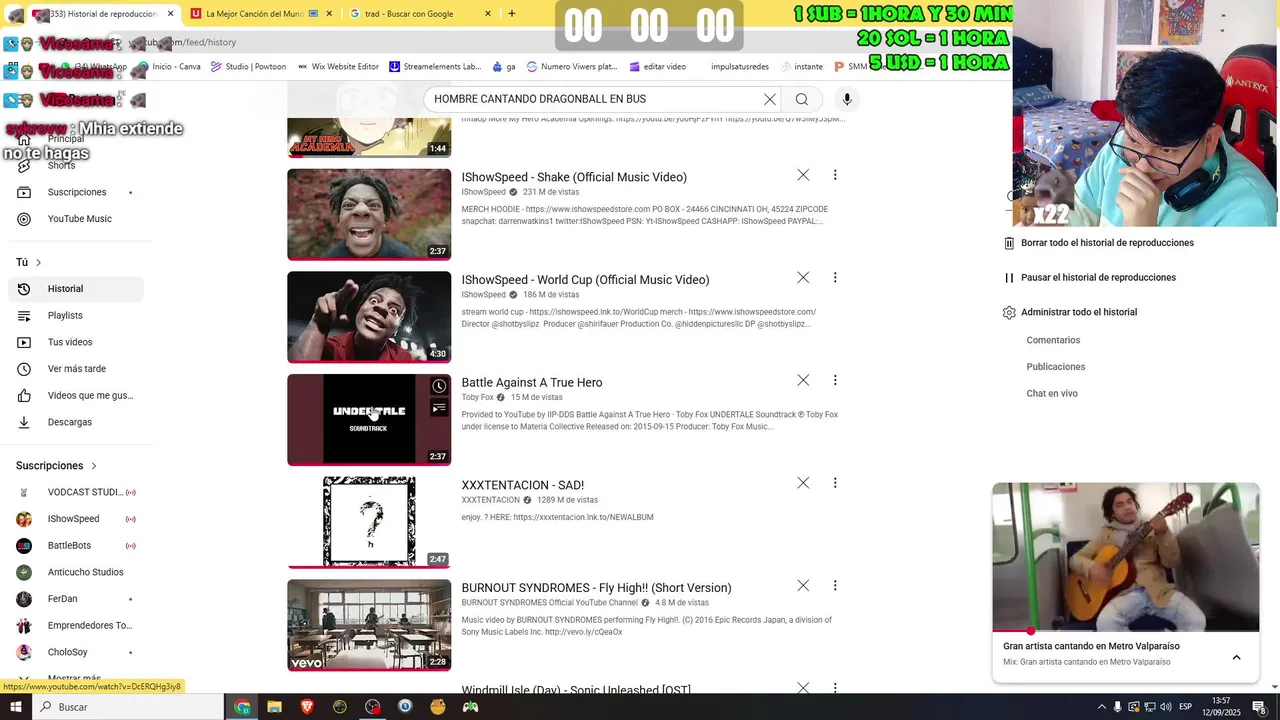Remove BURNOUT SYNDROMES Fly High from history
Viewport: 1280px width, 720px height.
click(803, 585)
